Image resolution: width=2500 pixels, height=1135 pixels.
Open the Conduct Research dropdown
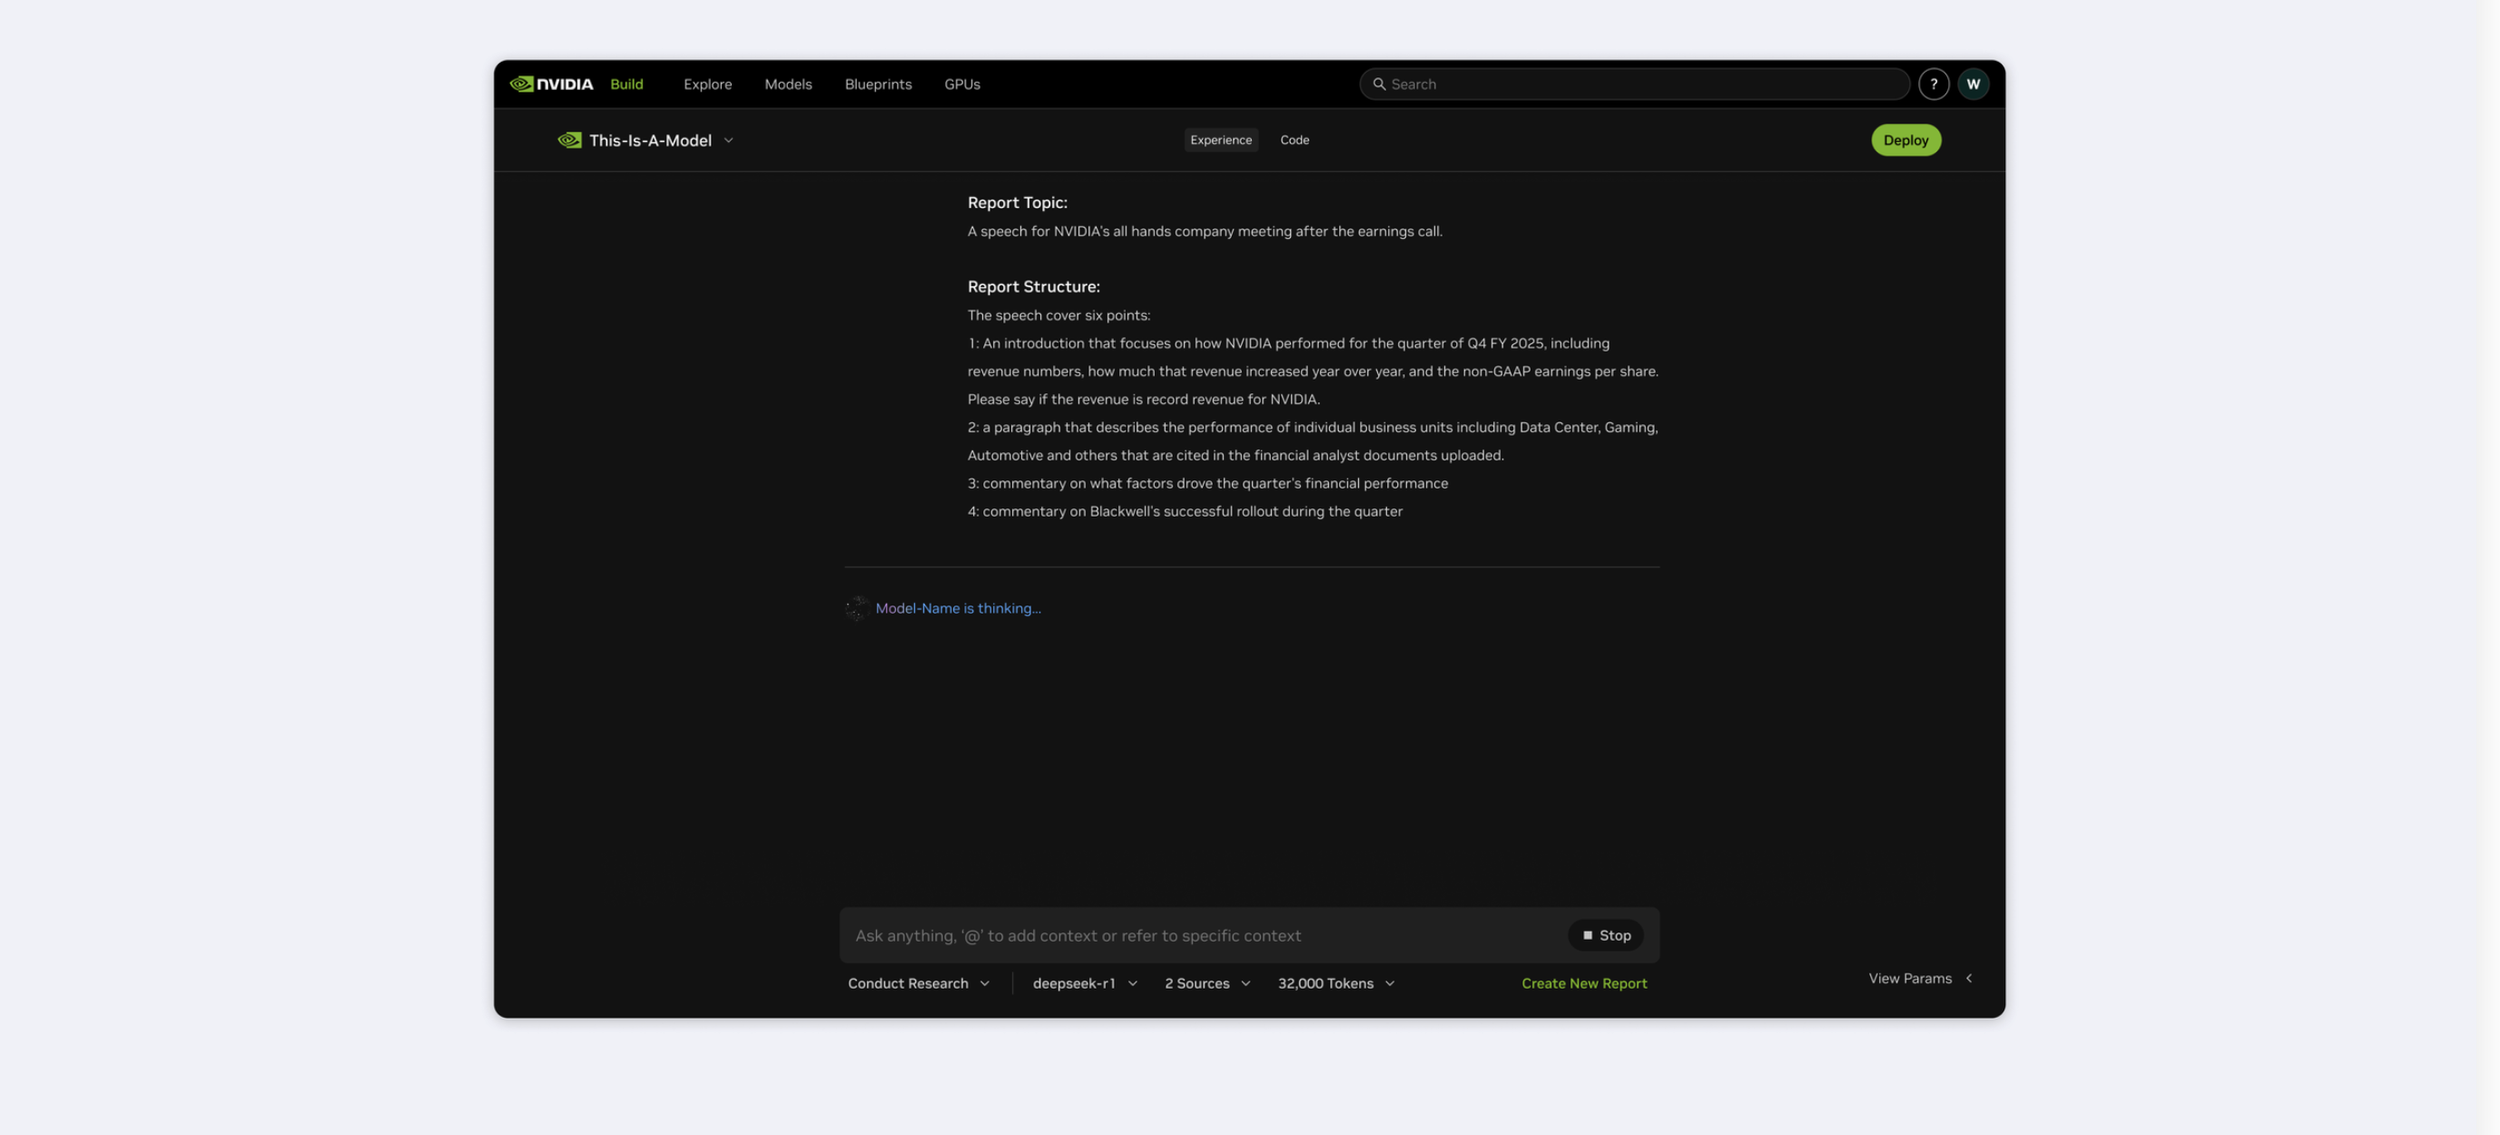[918, 983]
